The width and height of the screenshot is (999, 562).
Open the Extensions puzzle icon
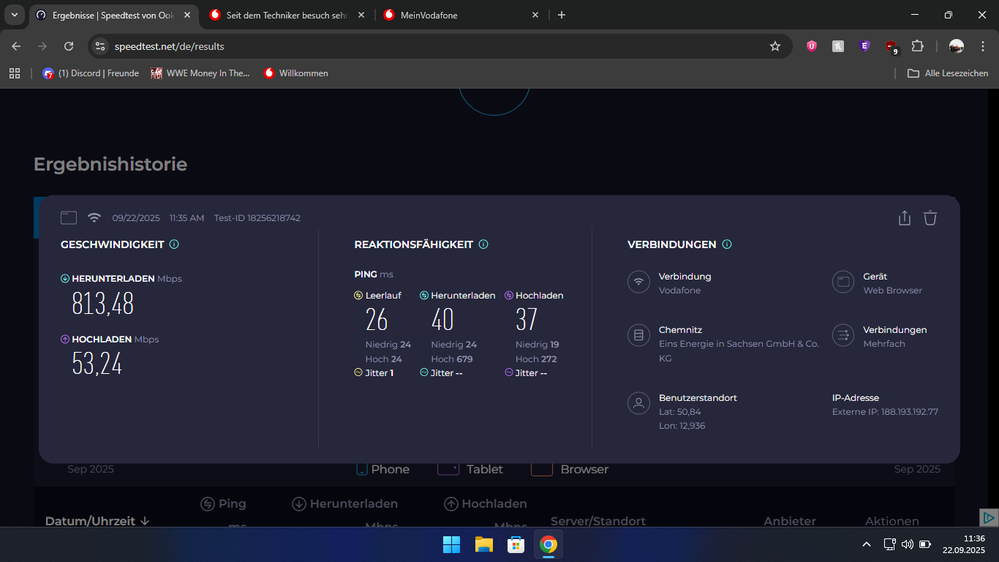[x=917, y=46]
